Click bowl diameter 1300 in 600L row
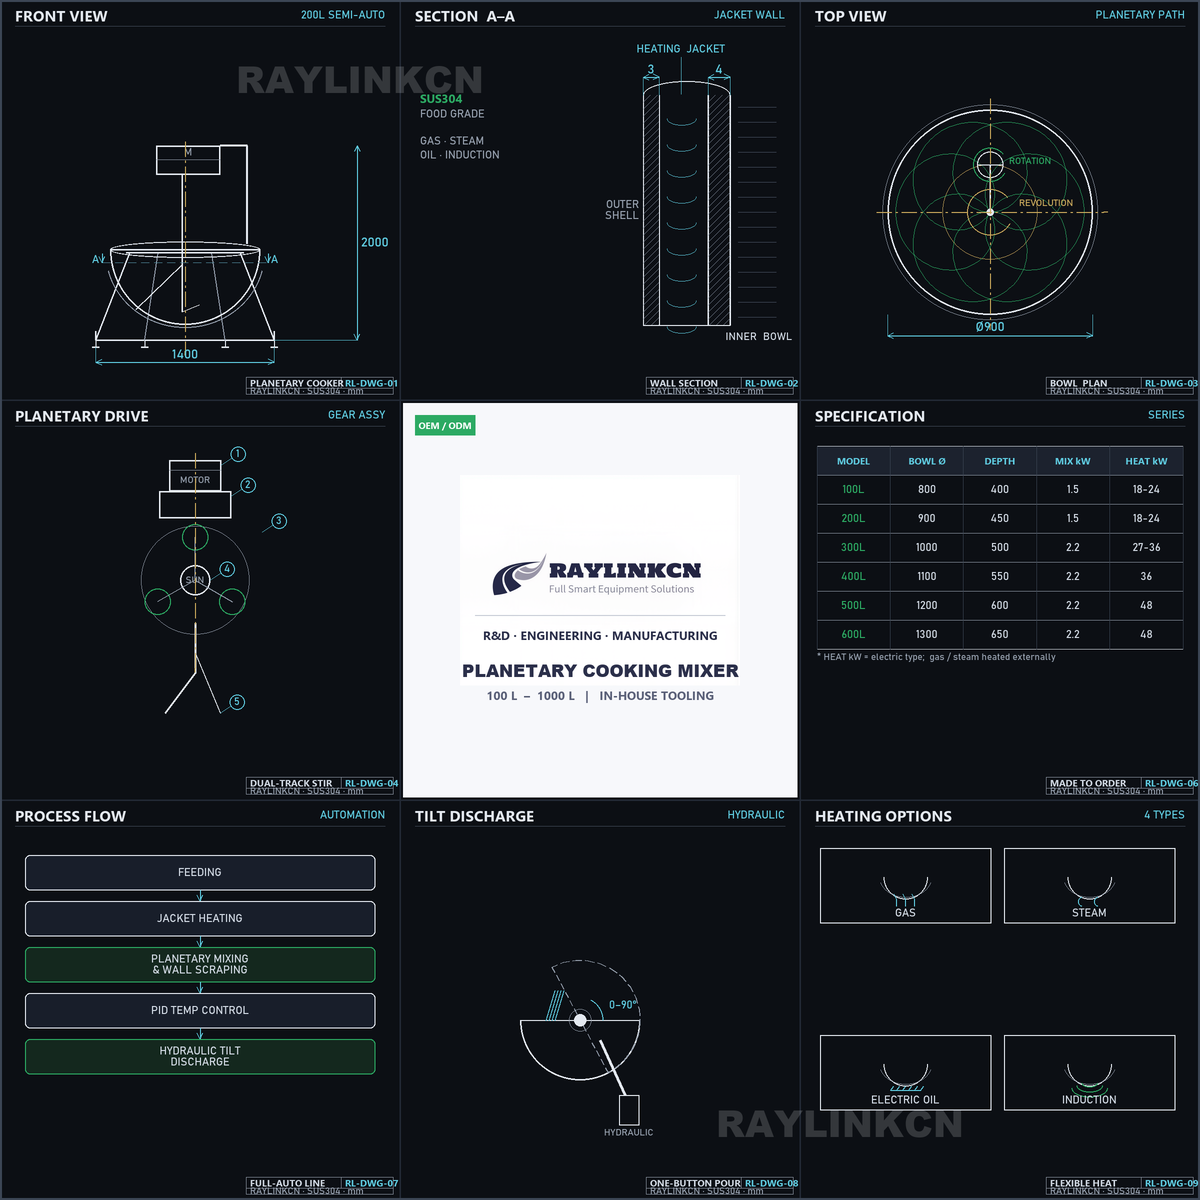Viewport: 1200px width, 1200px height. pyautogui.click(x=927, y=635)
